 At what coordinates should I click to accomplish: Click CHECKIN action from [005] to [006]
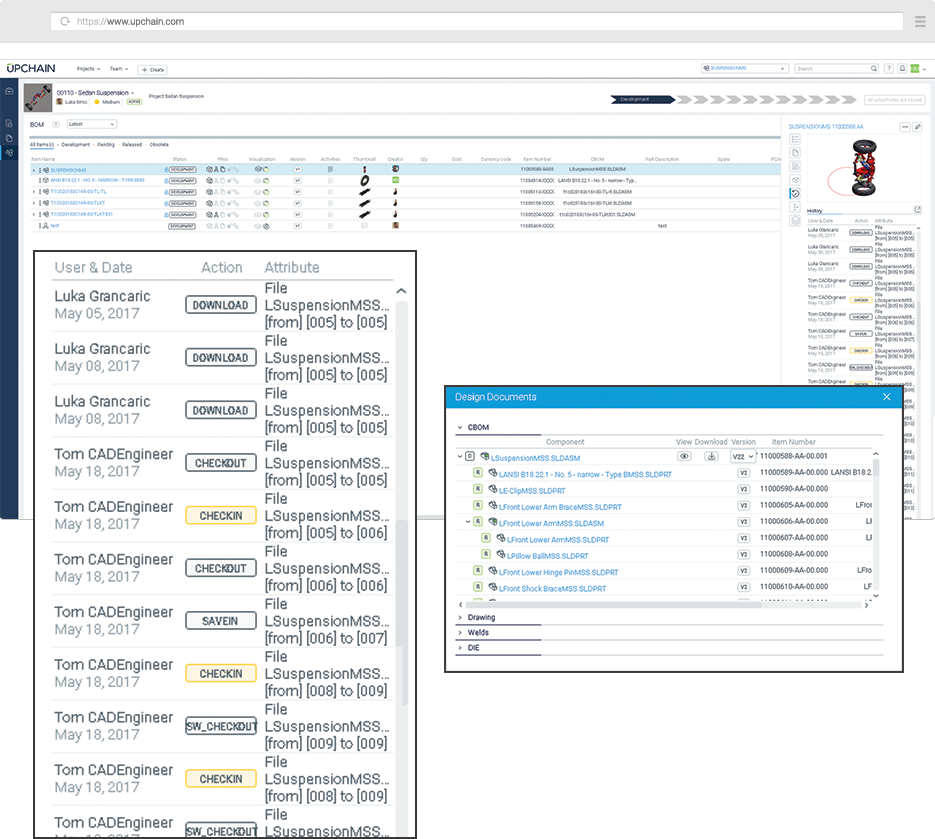[x=221, y=516]
